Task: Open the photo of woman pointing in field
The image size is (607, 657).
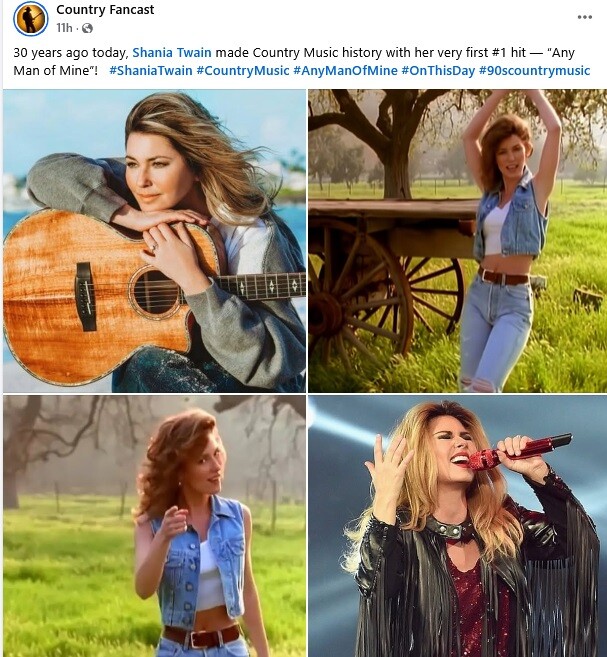Action: coord(154,526)
